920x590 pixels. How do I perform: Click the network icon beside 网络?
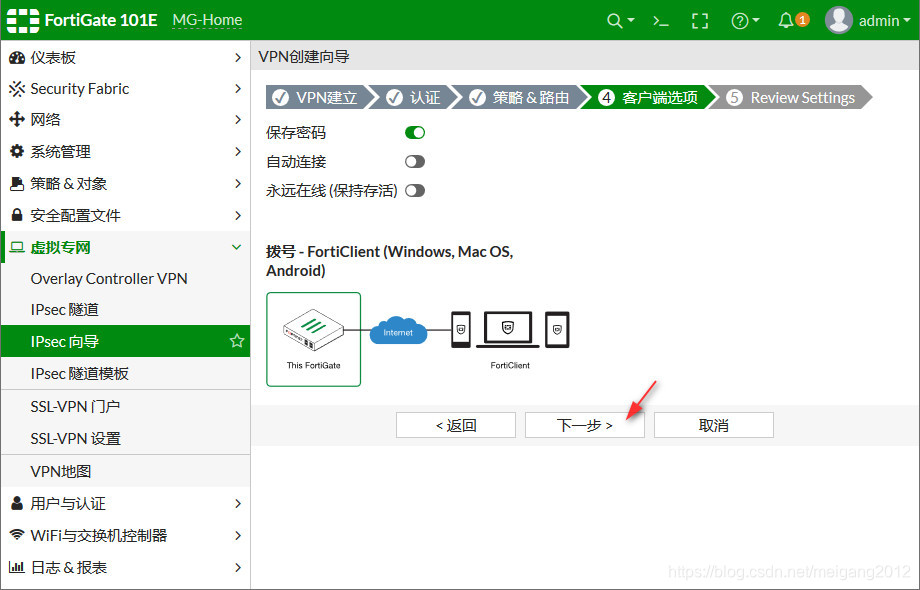(x=17, y=120)
